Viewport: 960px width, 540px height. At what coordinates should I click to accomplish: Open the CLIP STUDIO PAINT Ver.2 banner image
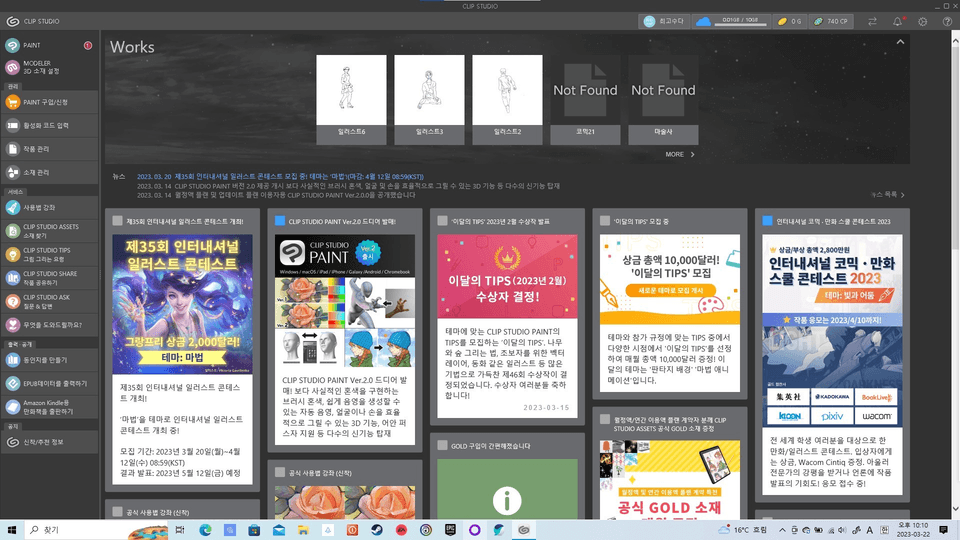(345, 301)
